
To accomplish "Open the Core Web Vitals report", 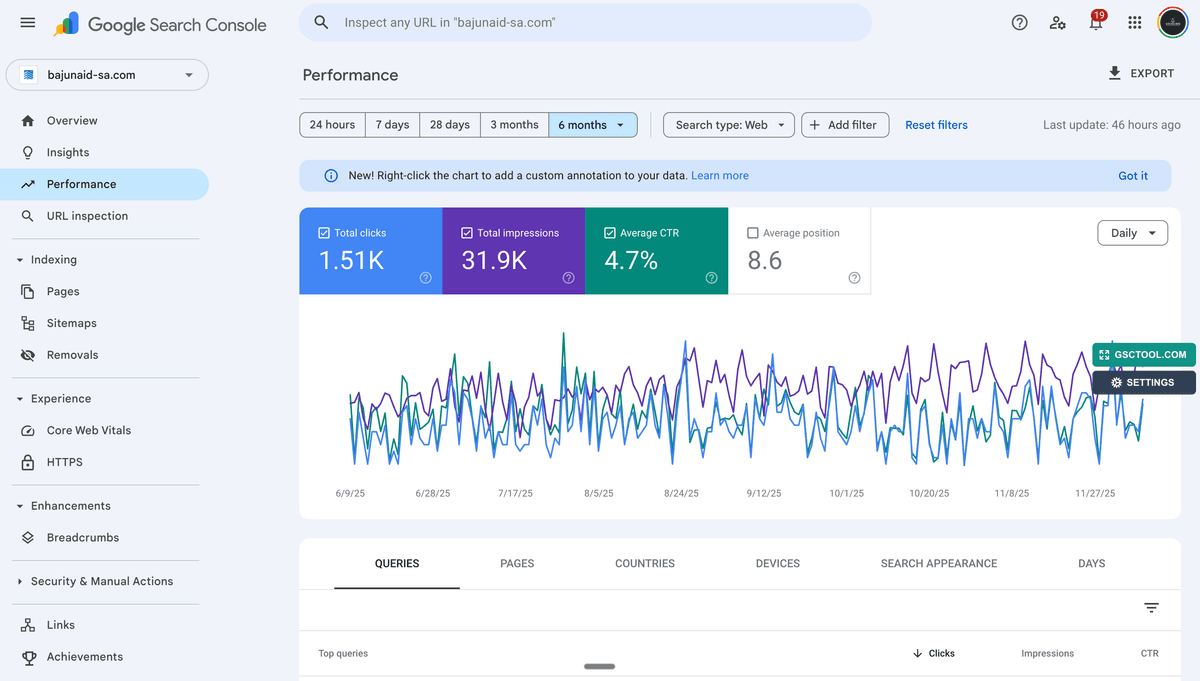I will pos(89,430).
